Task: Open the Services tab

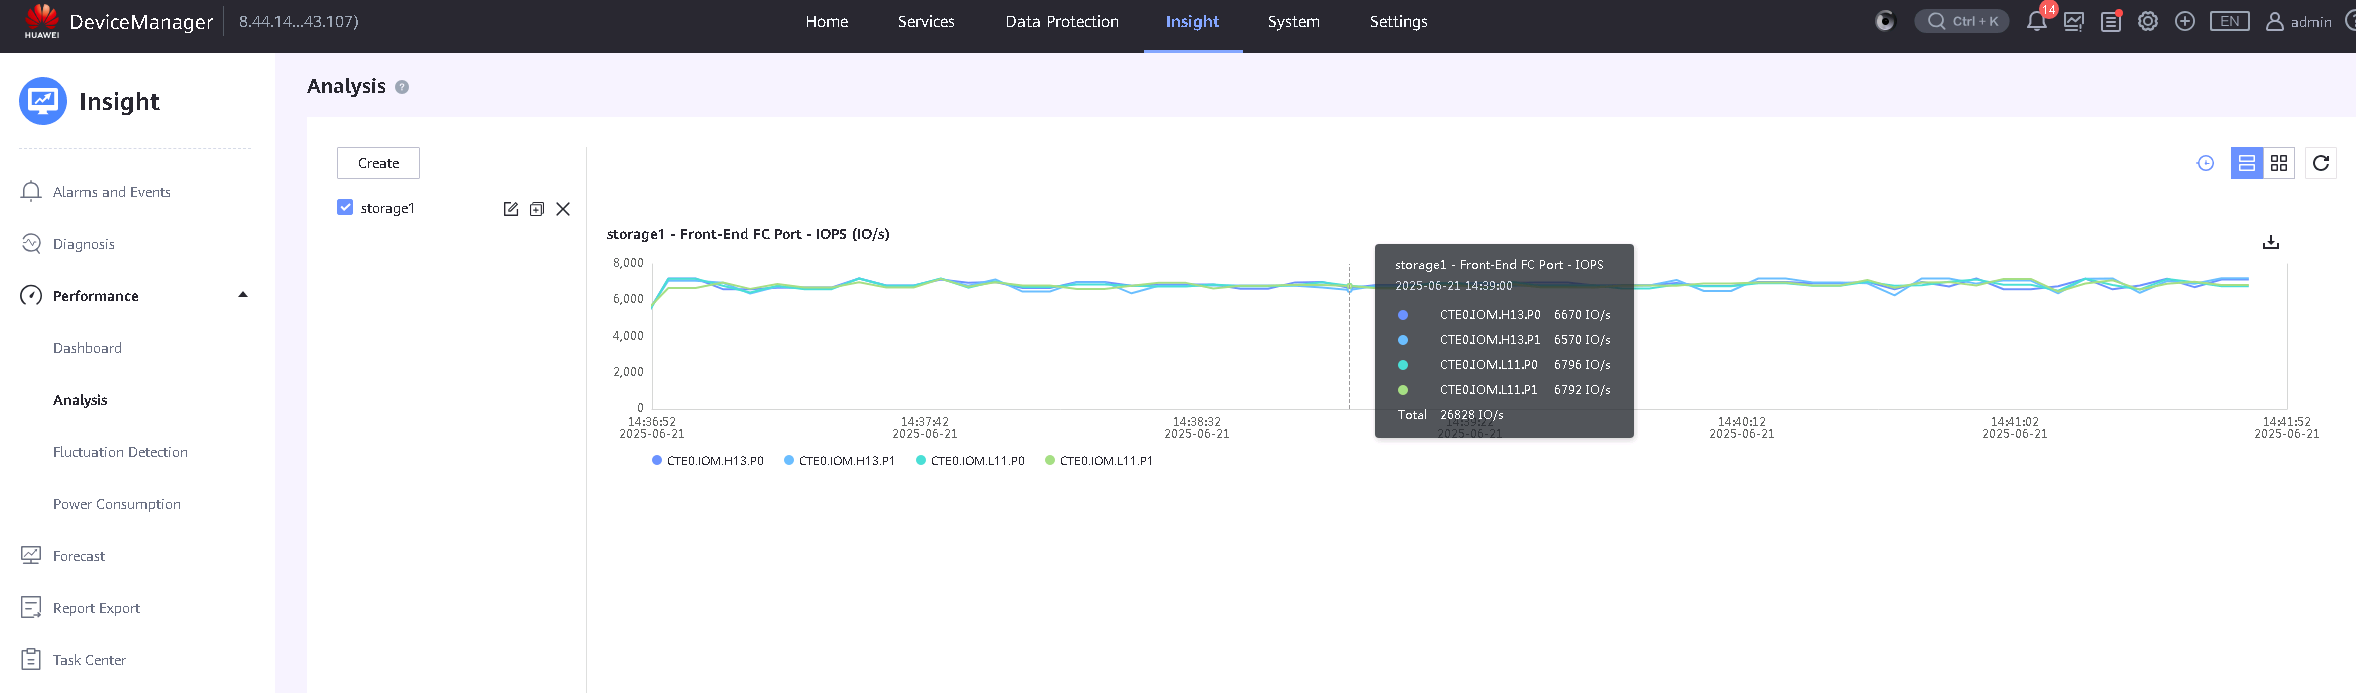Action: [926, 21]
